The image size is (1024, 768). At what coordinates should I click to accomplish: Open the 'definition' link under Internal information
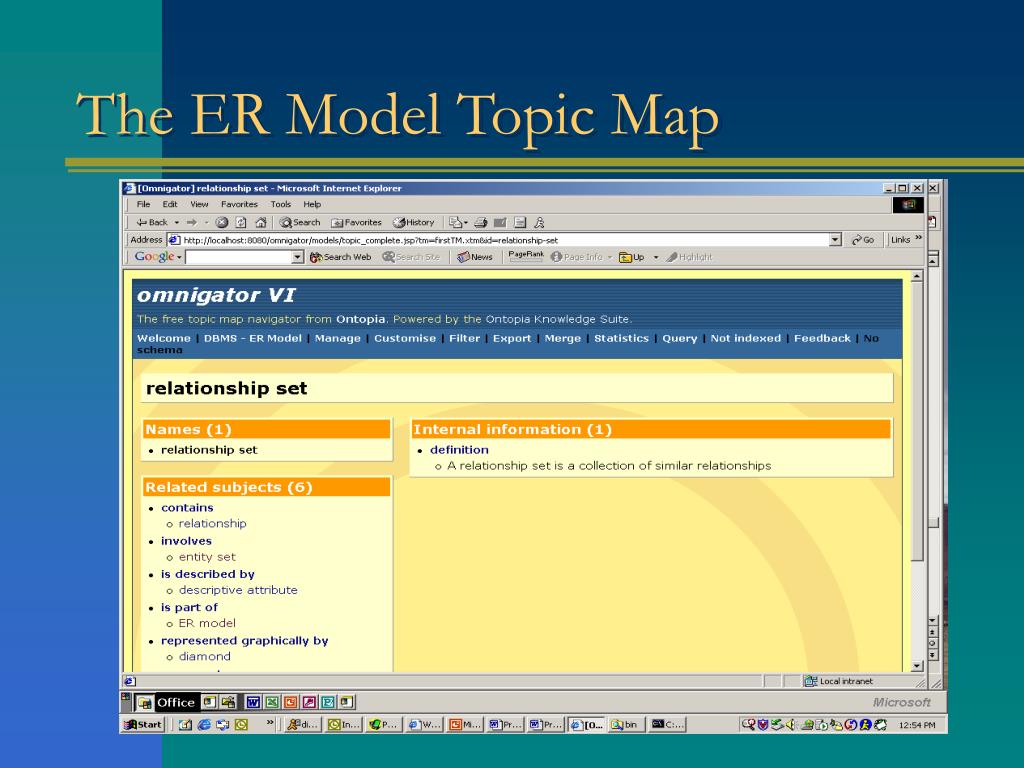(x=459, y=450)
